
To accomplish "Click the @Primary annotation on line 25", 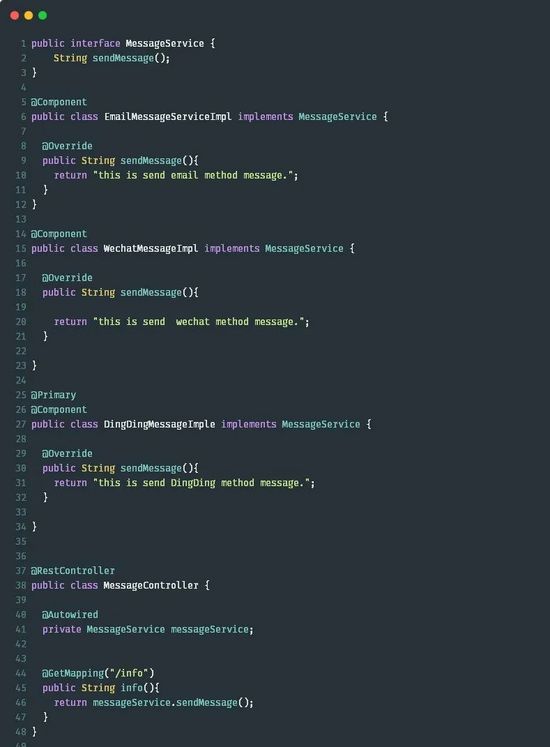I will (x=53, y=395).
